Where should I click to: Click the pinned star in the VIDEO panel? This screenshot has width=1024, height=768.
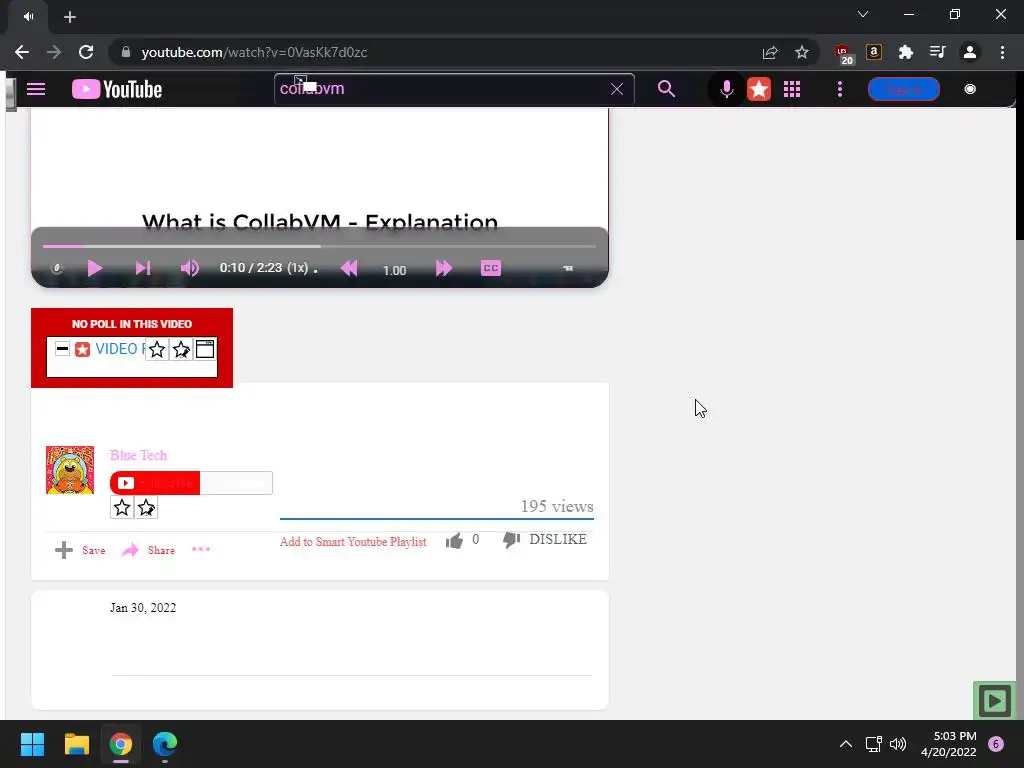coord(181,349)
